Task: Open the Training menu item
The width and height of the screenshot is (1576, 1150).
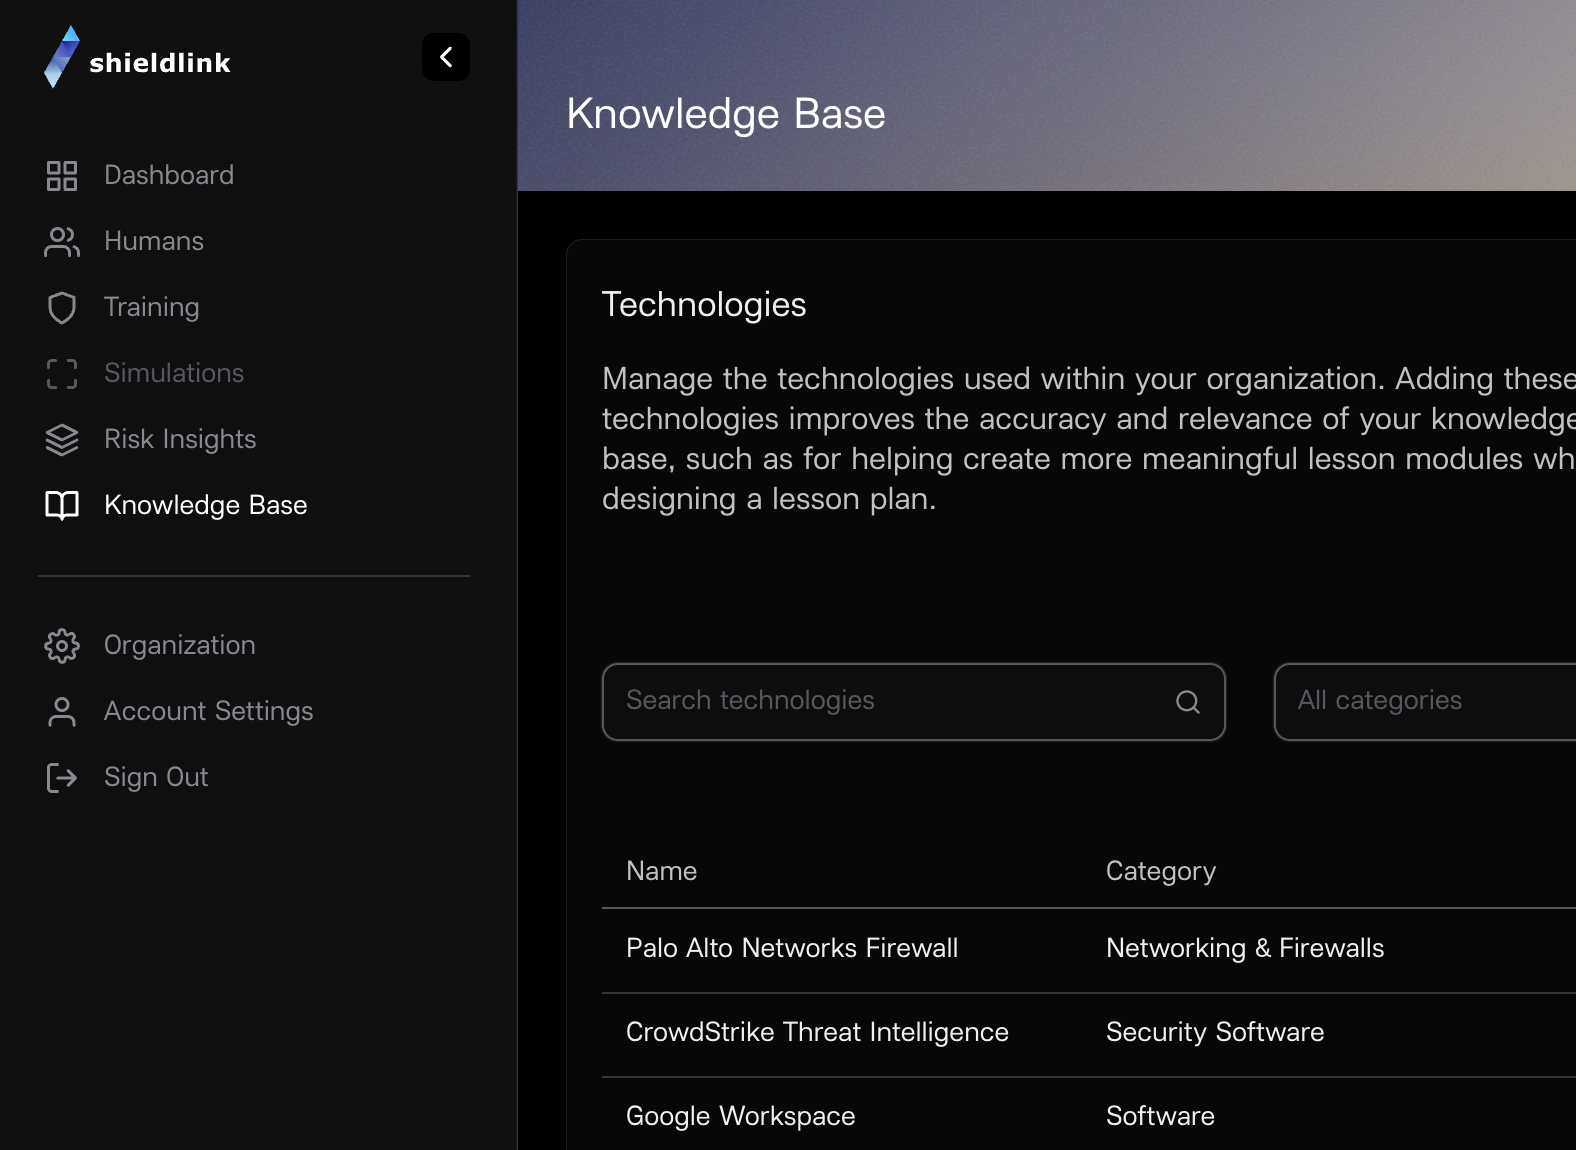Action: click(x=152, y=307)
